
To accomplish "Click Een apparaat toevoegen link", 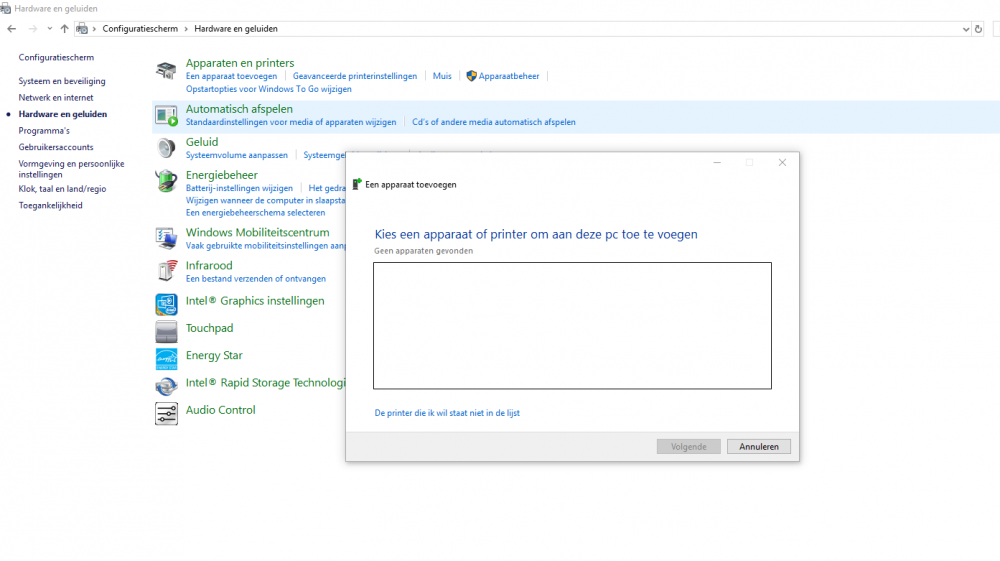I will [x=232, y=76].
